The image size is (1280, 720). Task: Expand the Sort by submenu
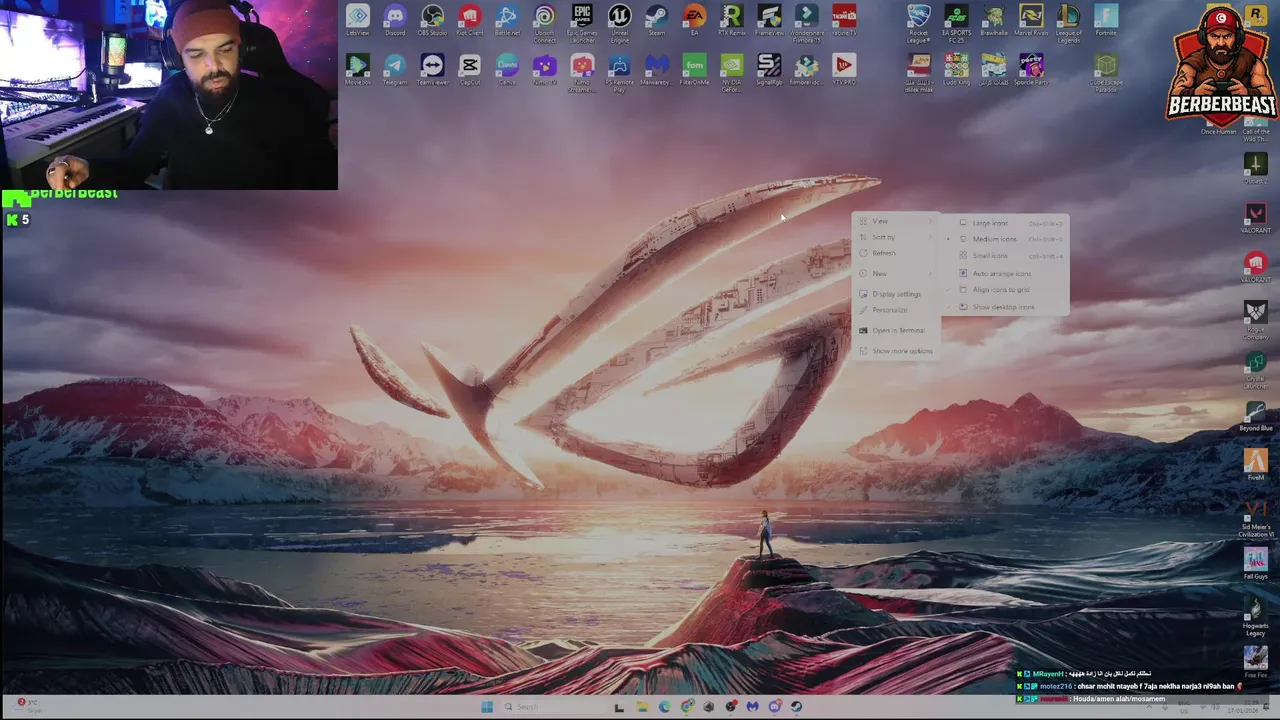[895, 237]
